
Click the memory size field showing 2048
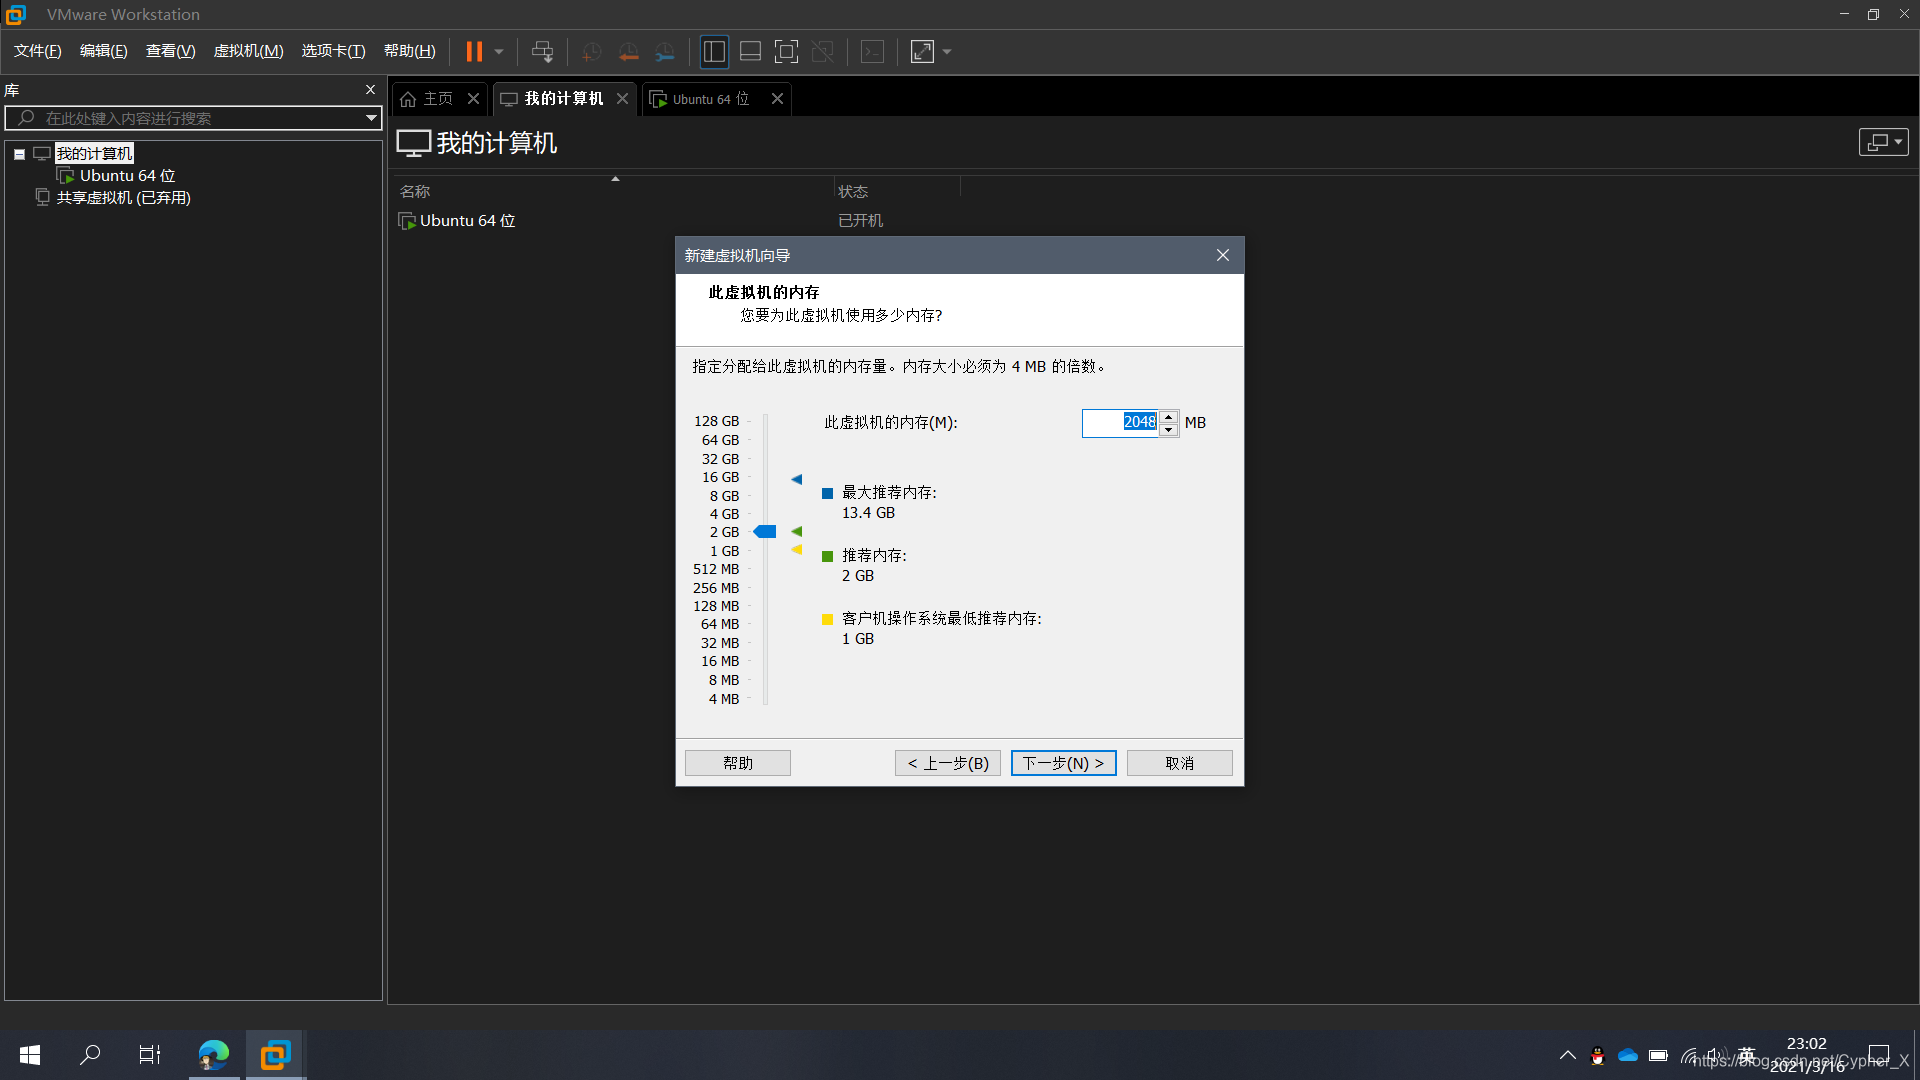pos(1120,423)
